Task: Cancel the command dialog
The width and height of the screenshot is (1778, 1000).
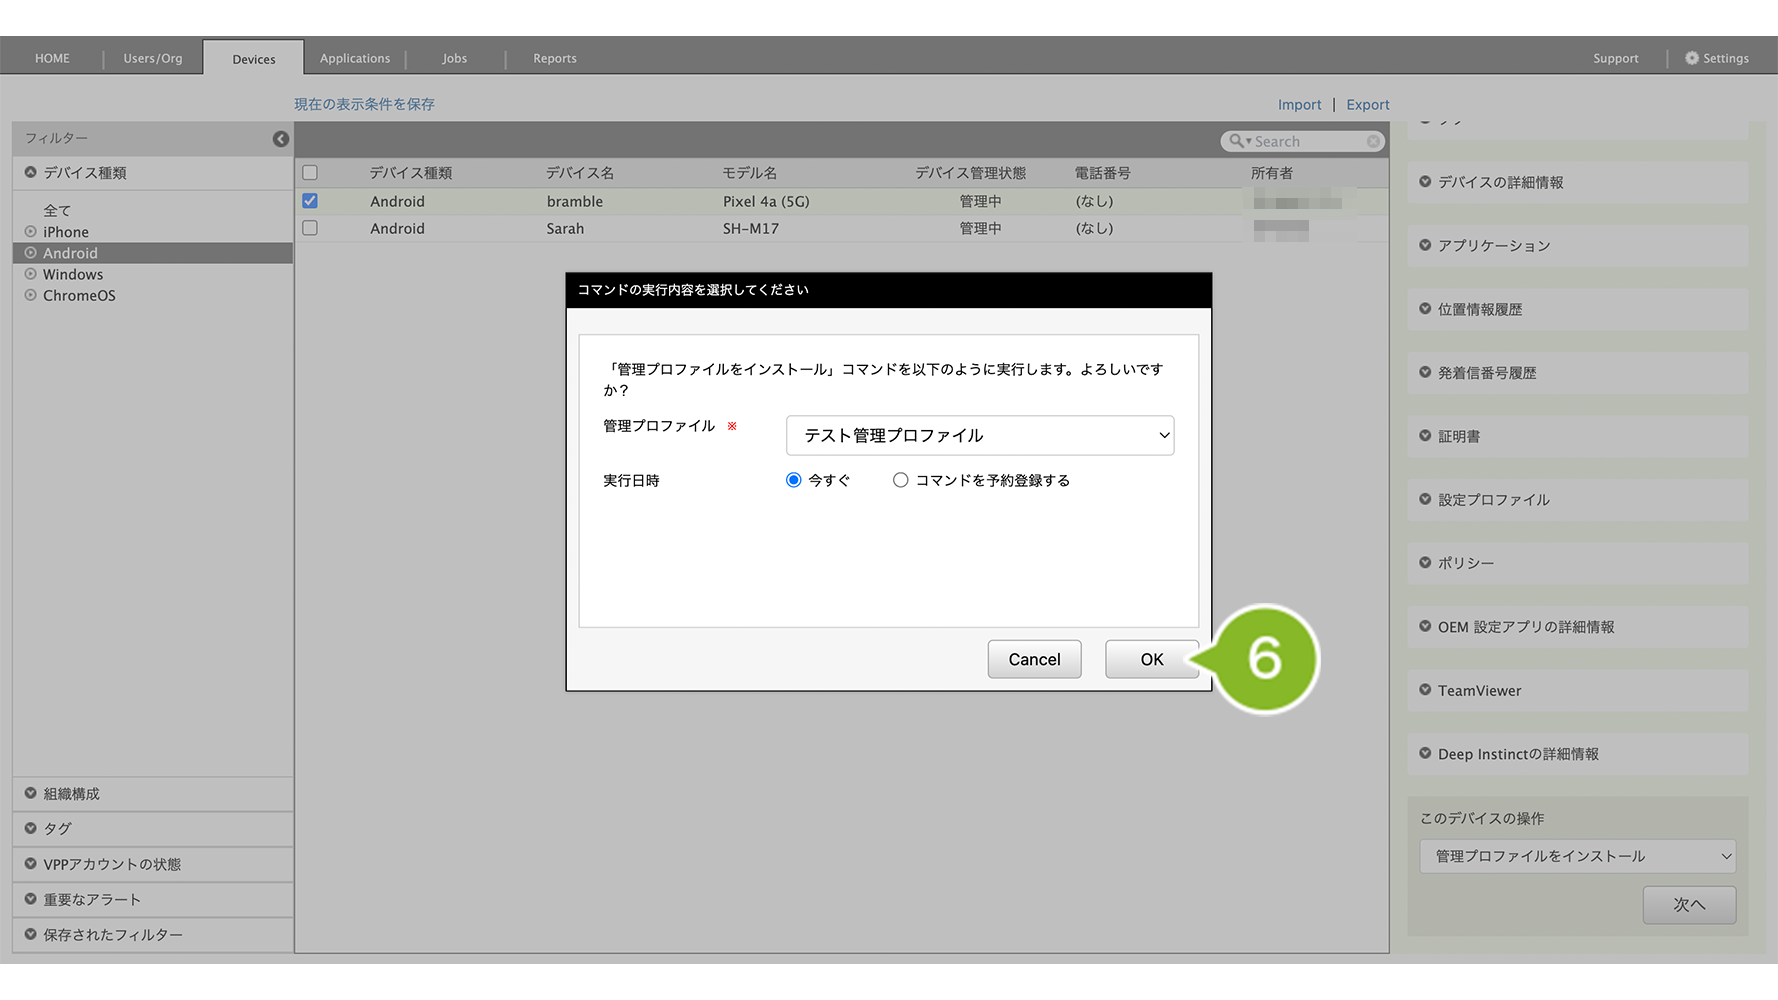Action: tap(1034, 659)
